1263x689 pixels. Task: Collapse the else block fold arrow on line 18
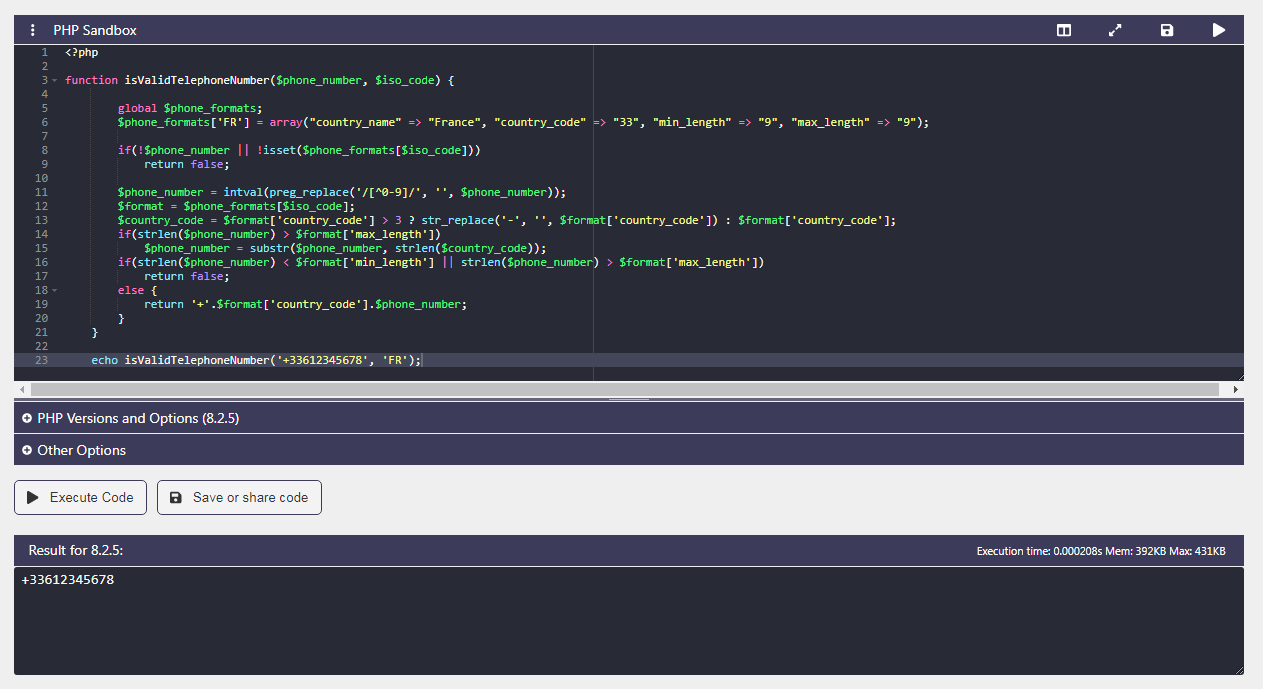click(54, 290)
